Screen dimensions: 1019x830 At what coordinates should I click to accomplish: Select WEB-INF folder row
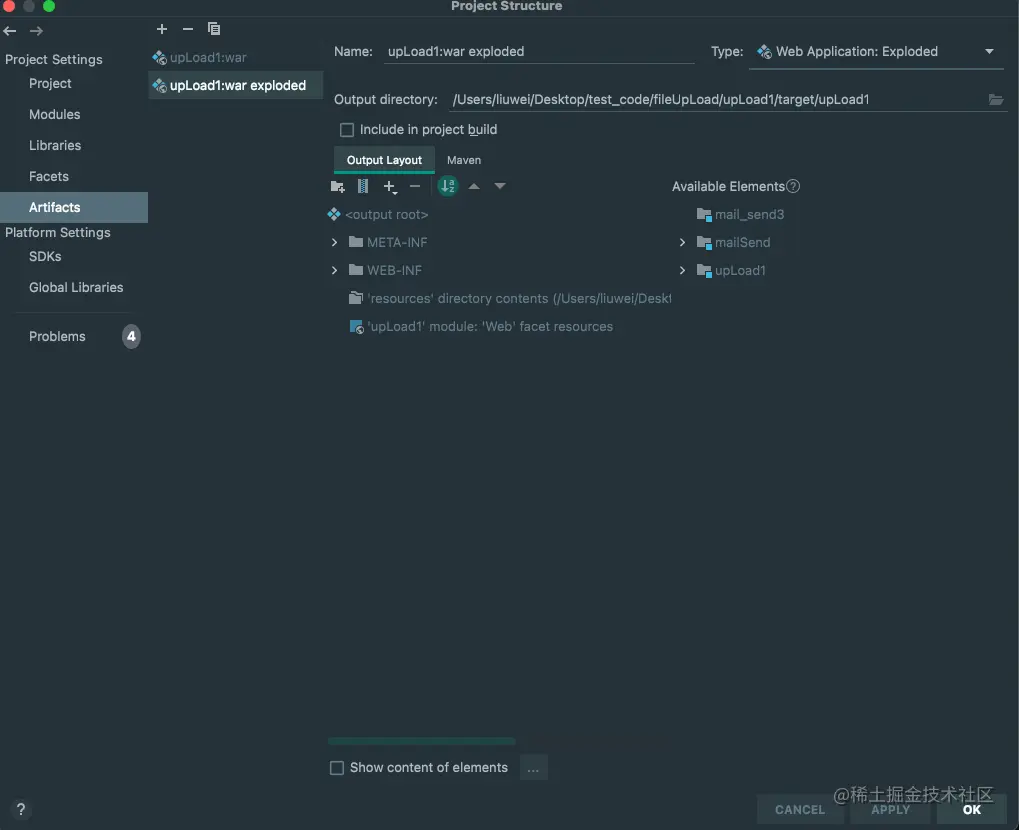click(385, 270)
